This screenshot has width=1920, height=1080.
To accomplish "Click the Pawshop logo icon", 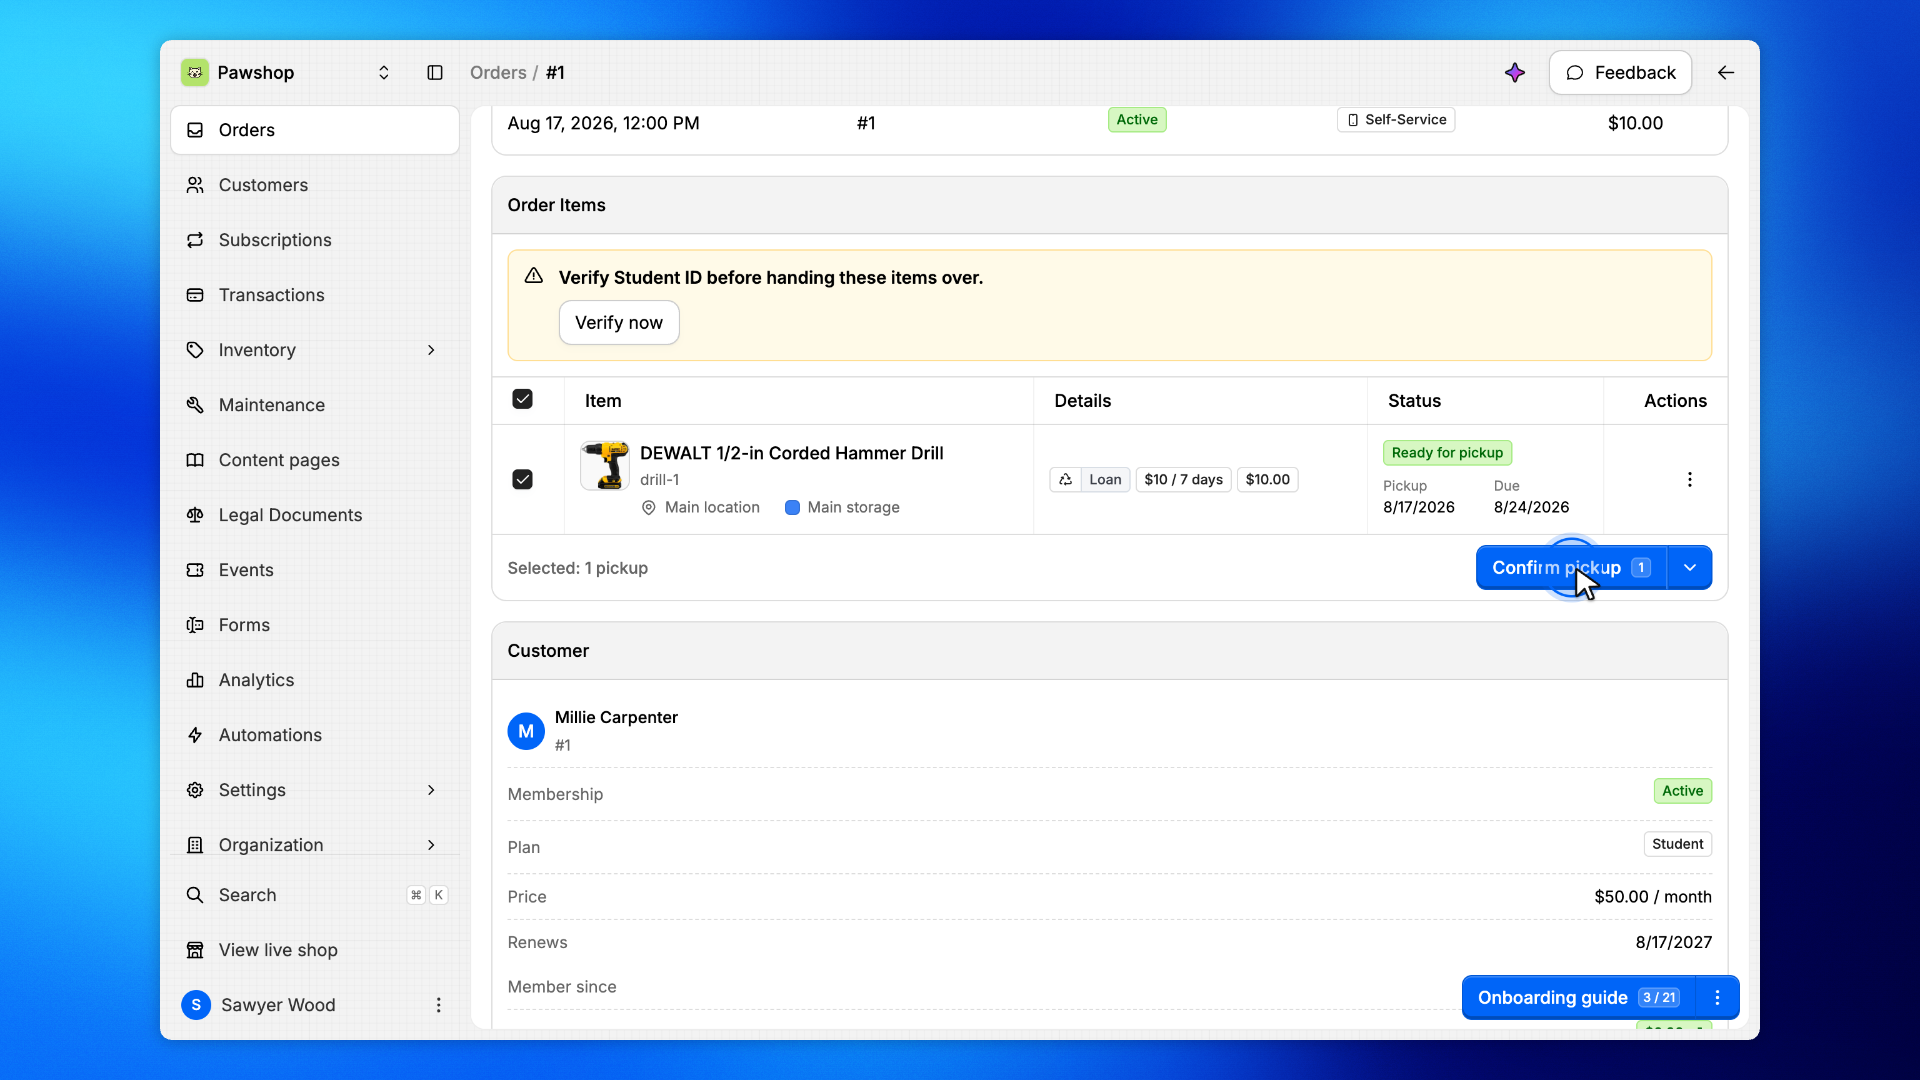I will 195,72.
